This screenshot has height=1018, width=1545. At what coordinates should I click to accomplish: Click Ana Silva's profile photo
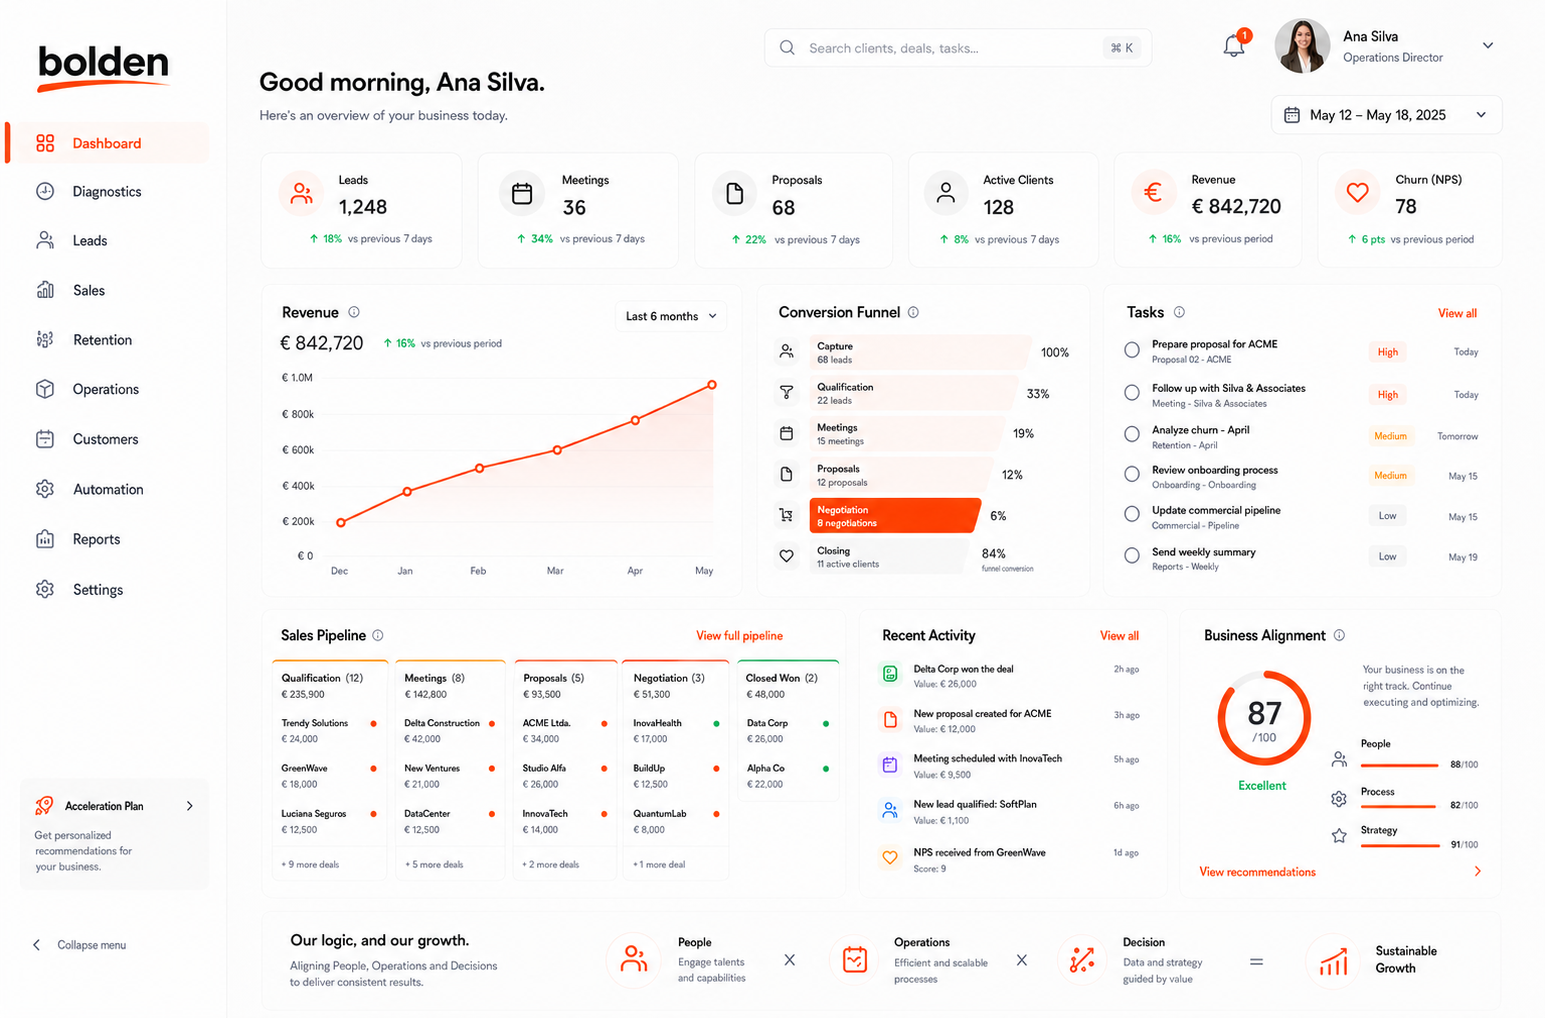[1302, 46]
